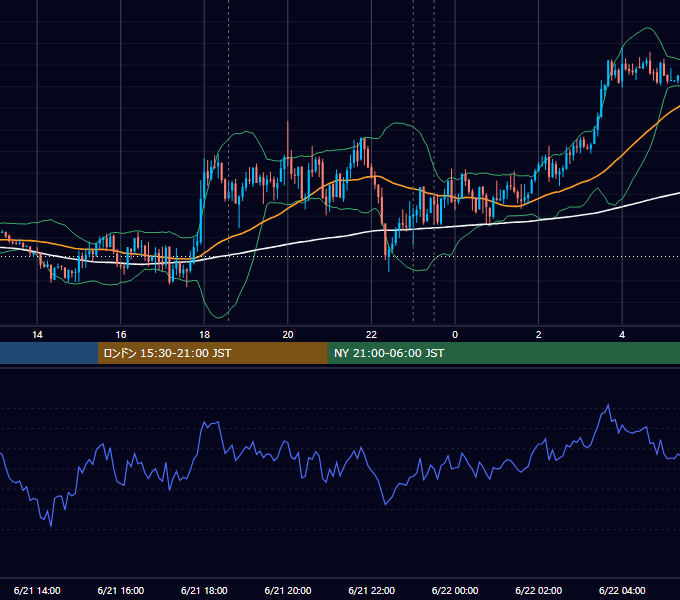The height and width of the screenshot is (600, 680).
Task: Click the 6/21 22:00 label on the lower axis
Action: pos(372,590)
